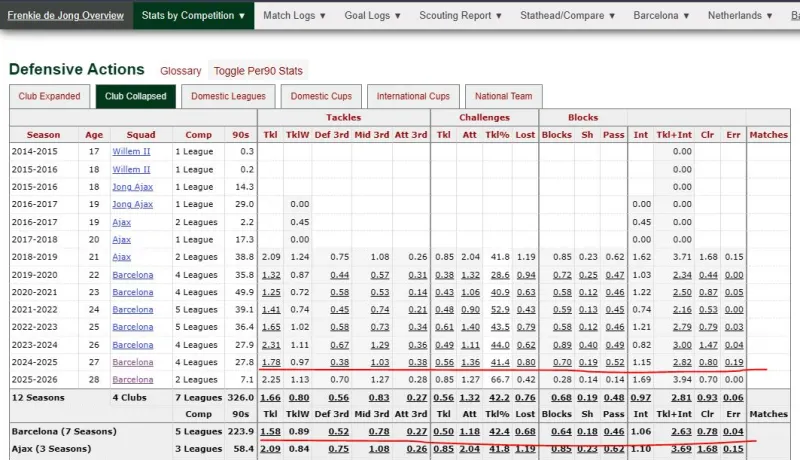Switch to the Domestic Leagues tab
This screenshot has height=460, width=800.
click(x=229, y=96)
